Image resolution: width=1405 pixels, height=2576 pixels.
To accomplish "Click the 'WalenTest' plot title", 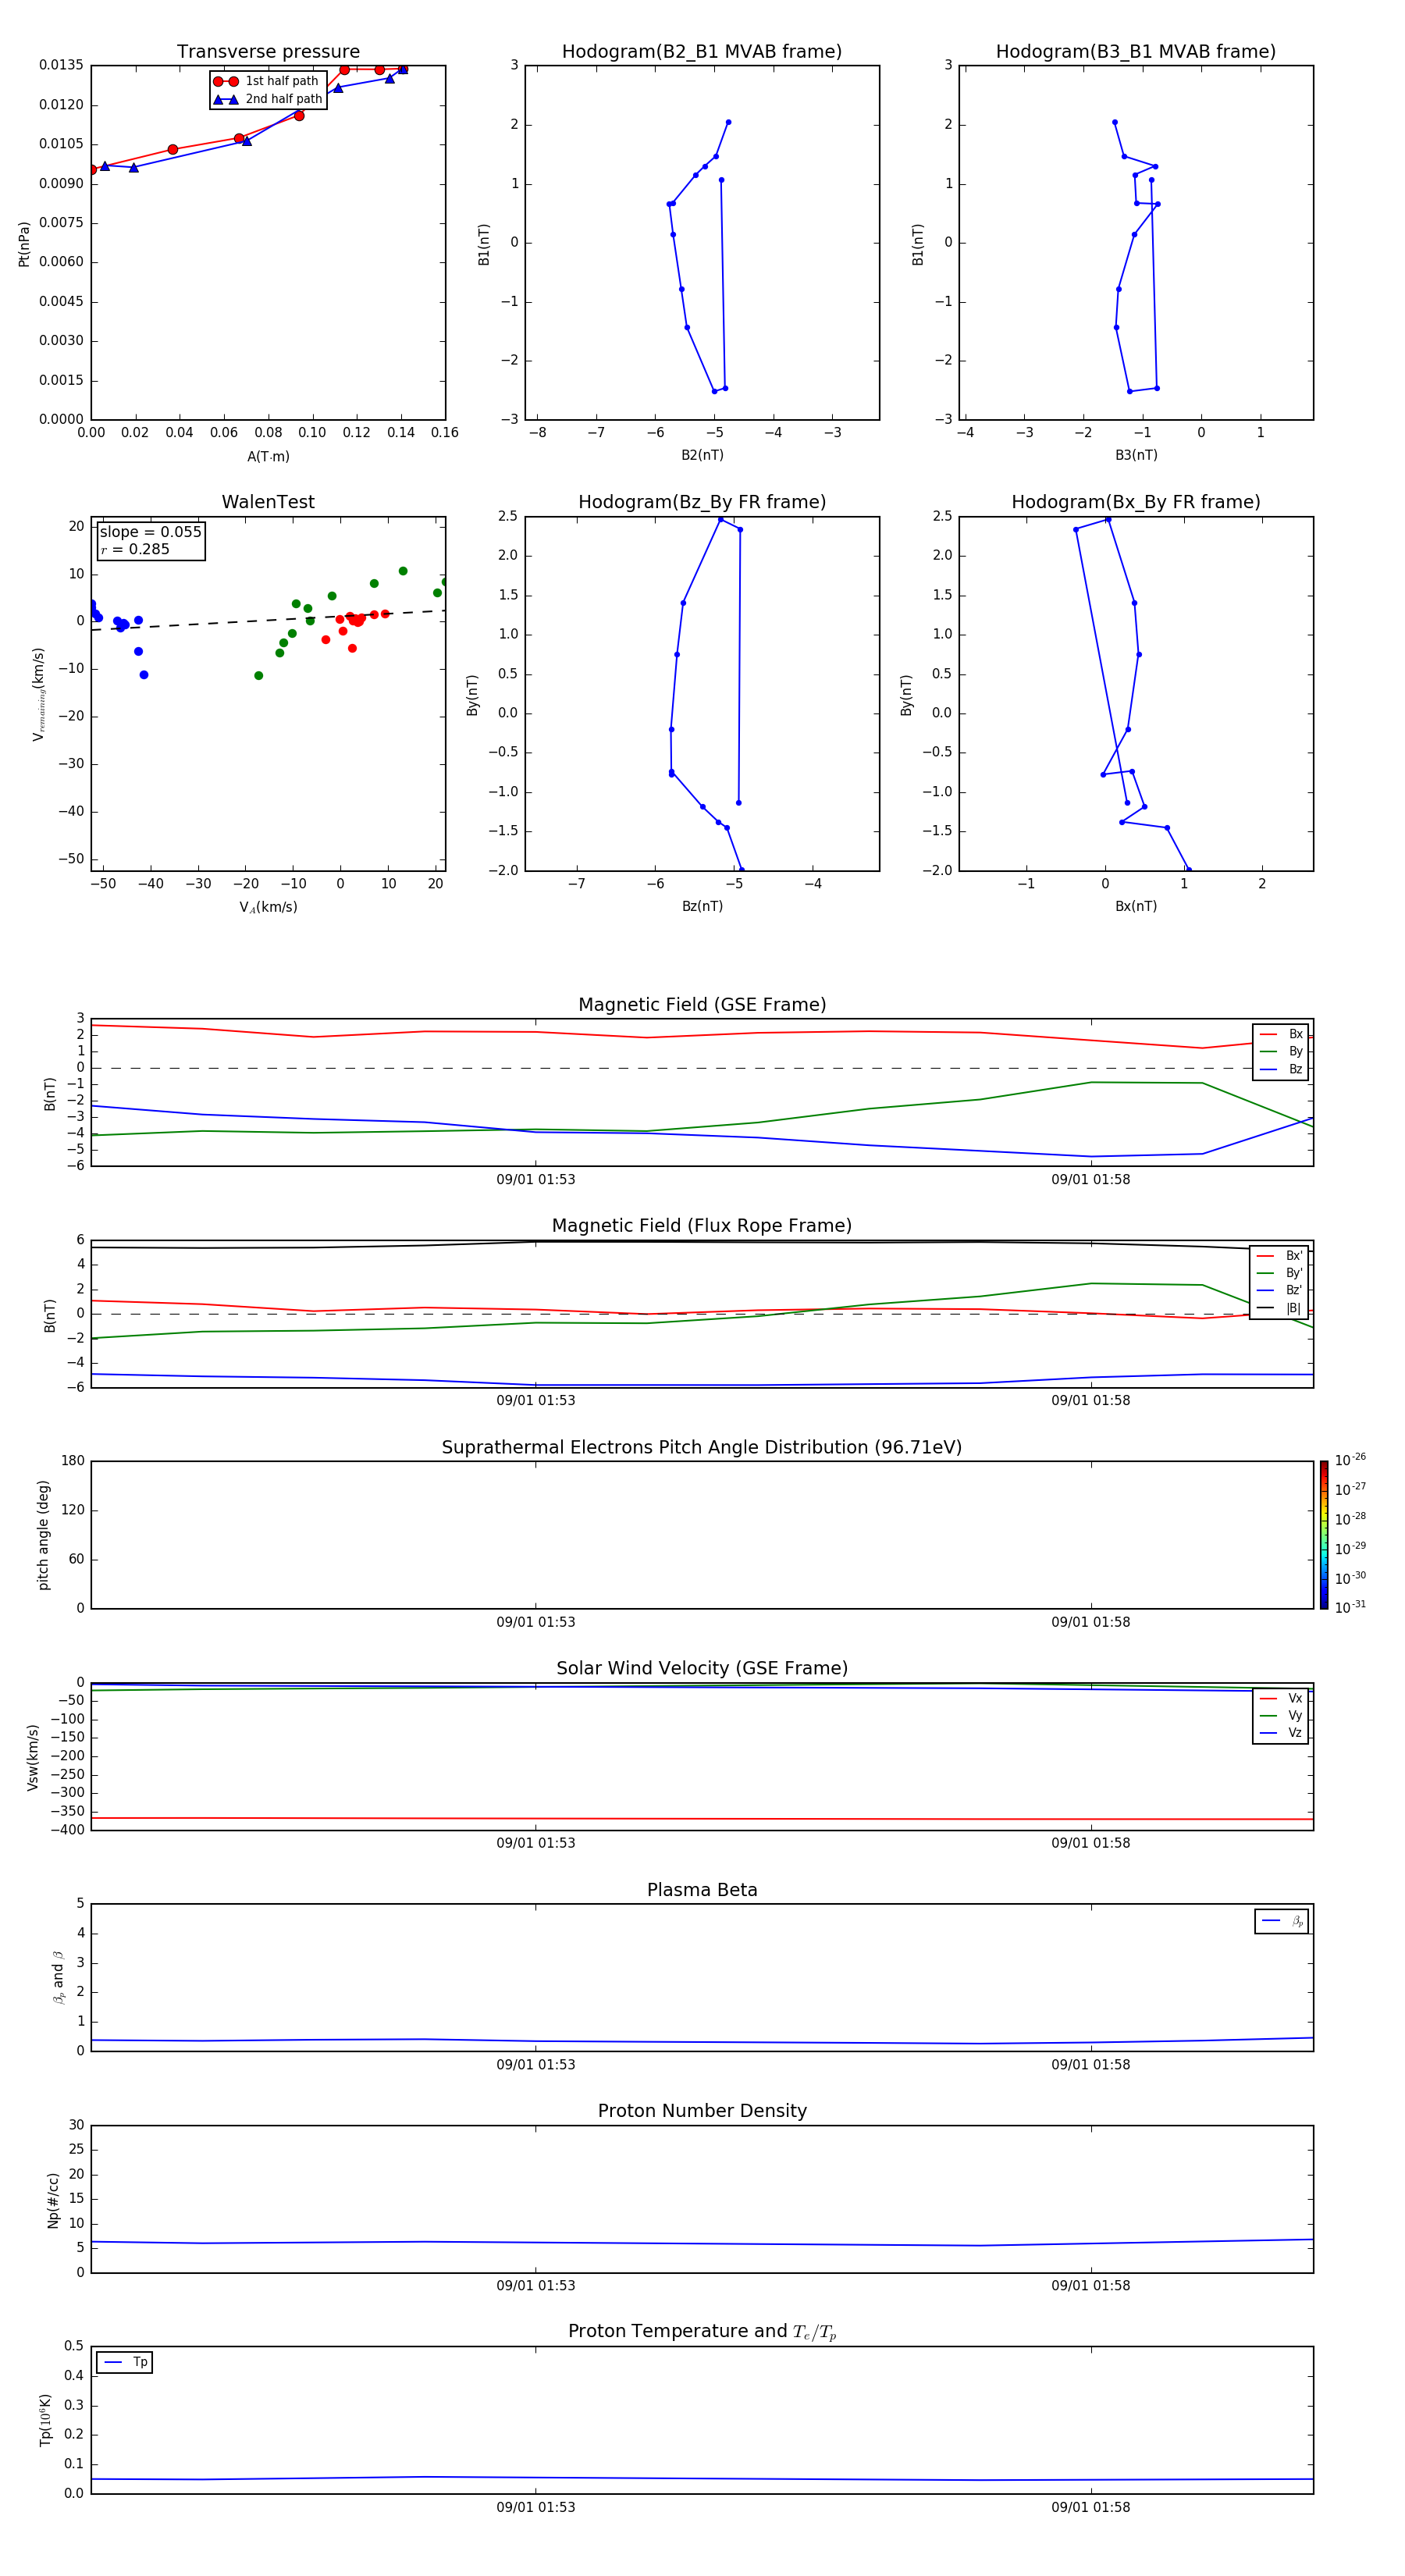I will (x=268, y=502).
